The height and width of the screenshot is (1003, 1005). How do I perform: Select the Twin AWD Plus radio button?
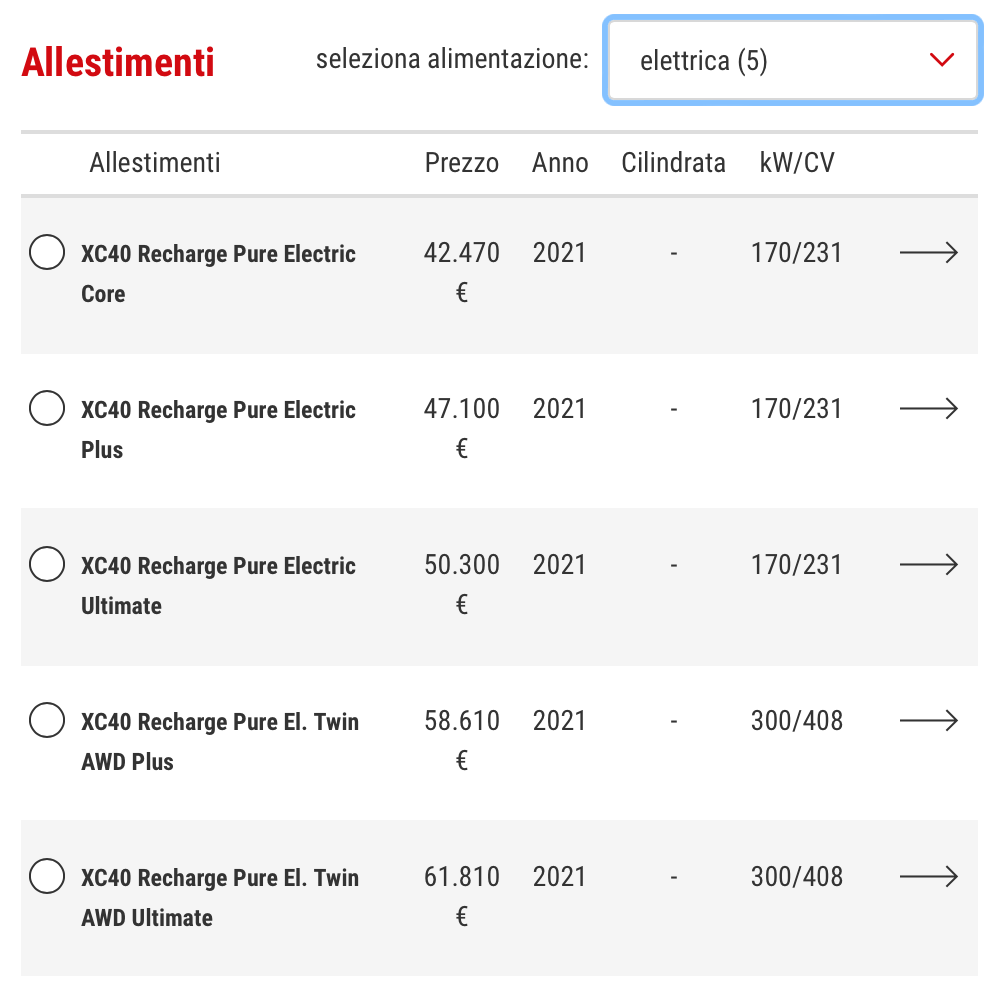(x=47, y=720)
